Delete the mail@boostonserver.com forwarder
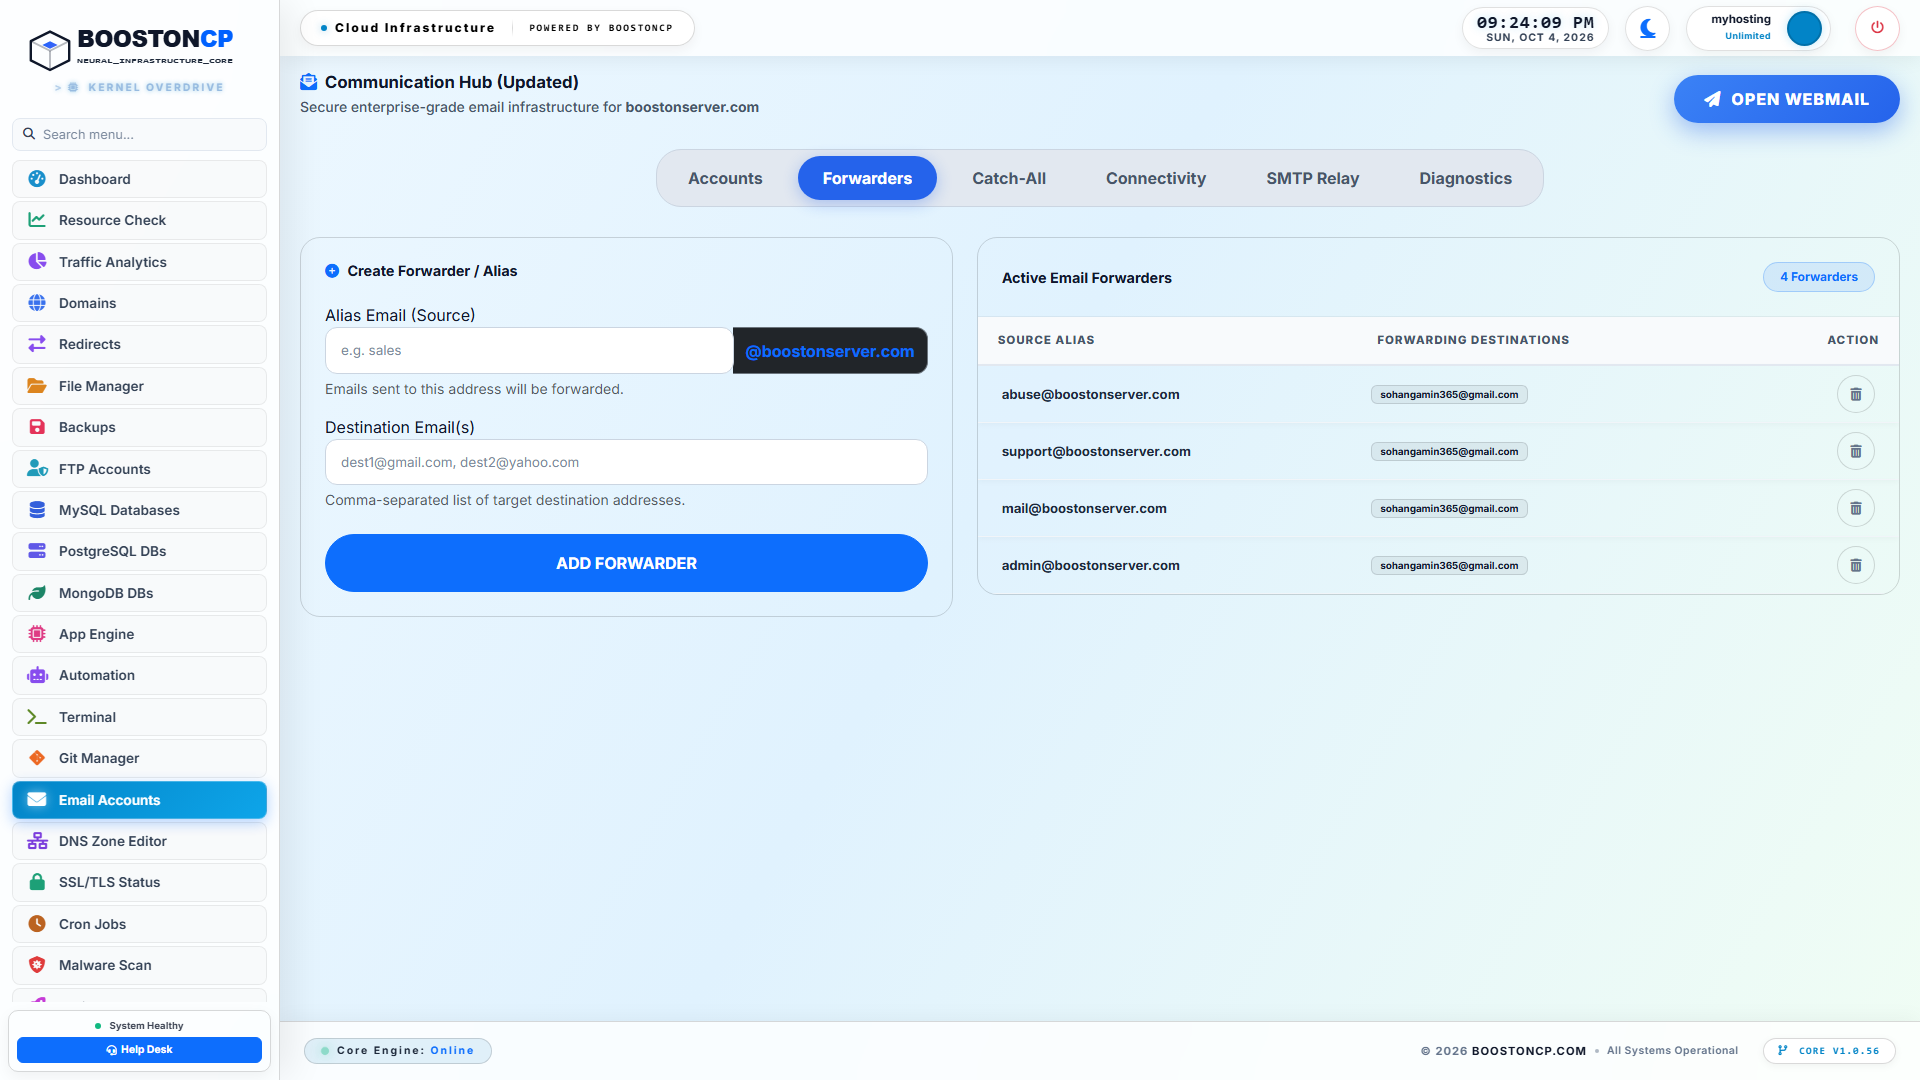1920x1080 pixels. (1855, 508)
